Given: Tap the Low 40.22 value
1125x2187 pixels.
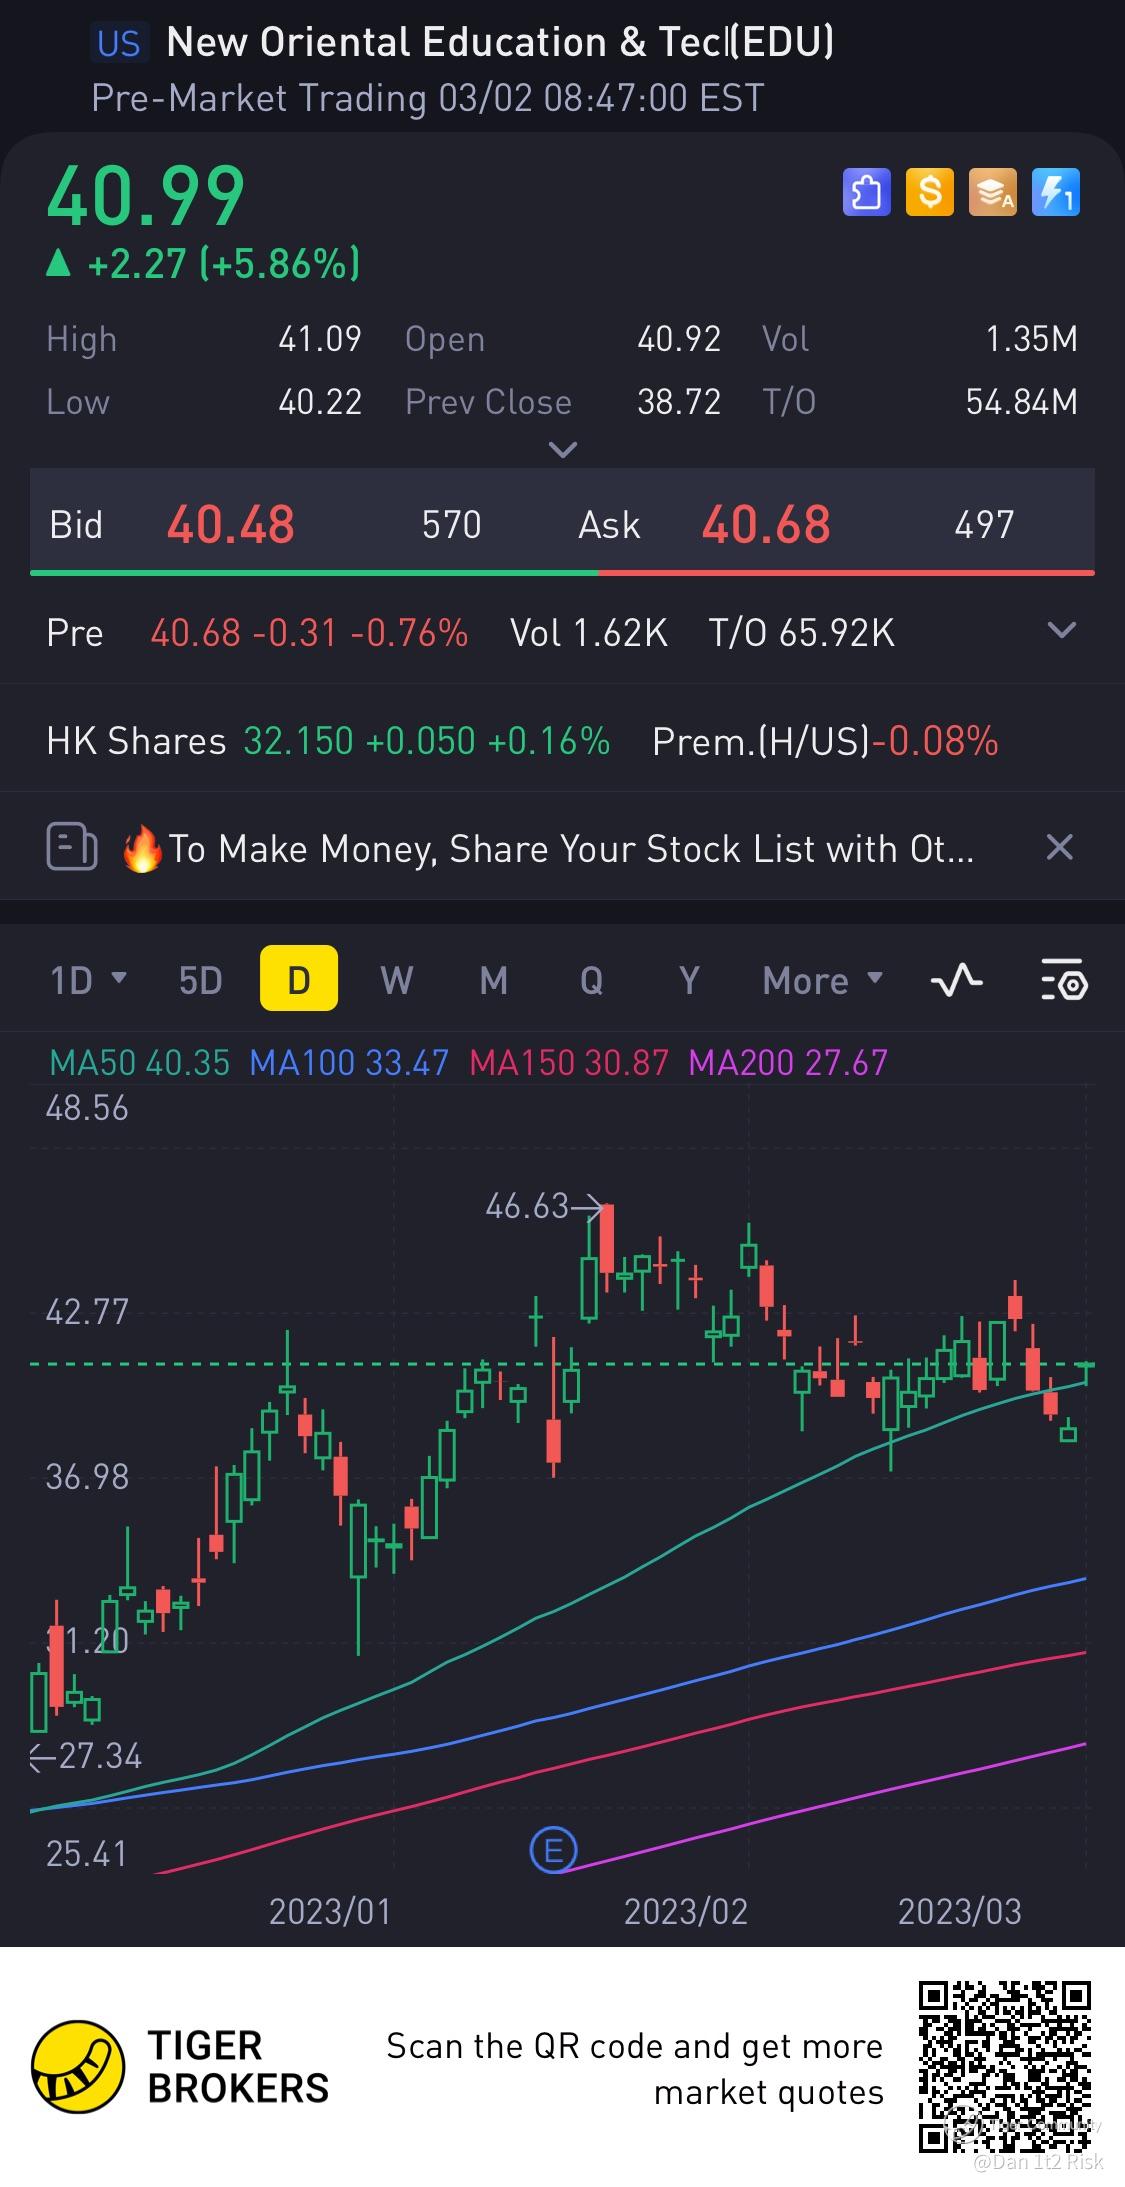Looking at the screenshot, I should point(320,401).
